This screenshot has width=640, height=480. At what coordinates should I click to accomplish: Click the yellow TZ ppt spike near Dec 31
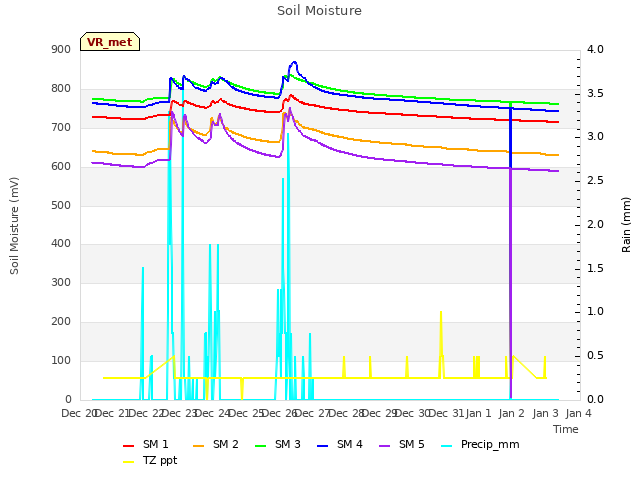click(x=441, y=343)
